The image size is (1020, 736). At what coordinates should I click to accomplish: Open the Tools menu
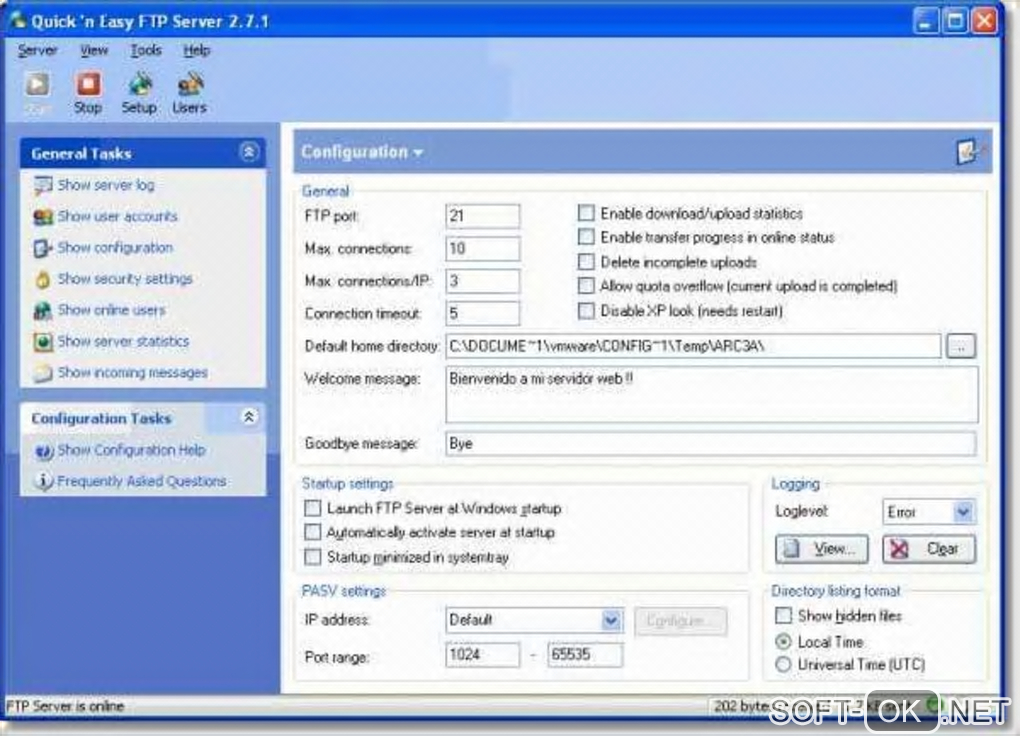click(146, 50)
